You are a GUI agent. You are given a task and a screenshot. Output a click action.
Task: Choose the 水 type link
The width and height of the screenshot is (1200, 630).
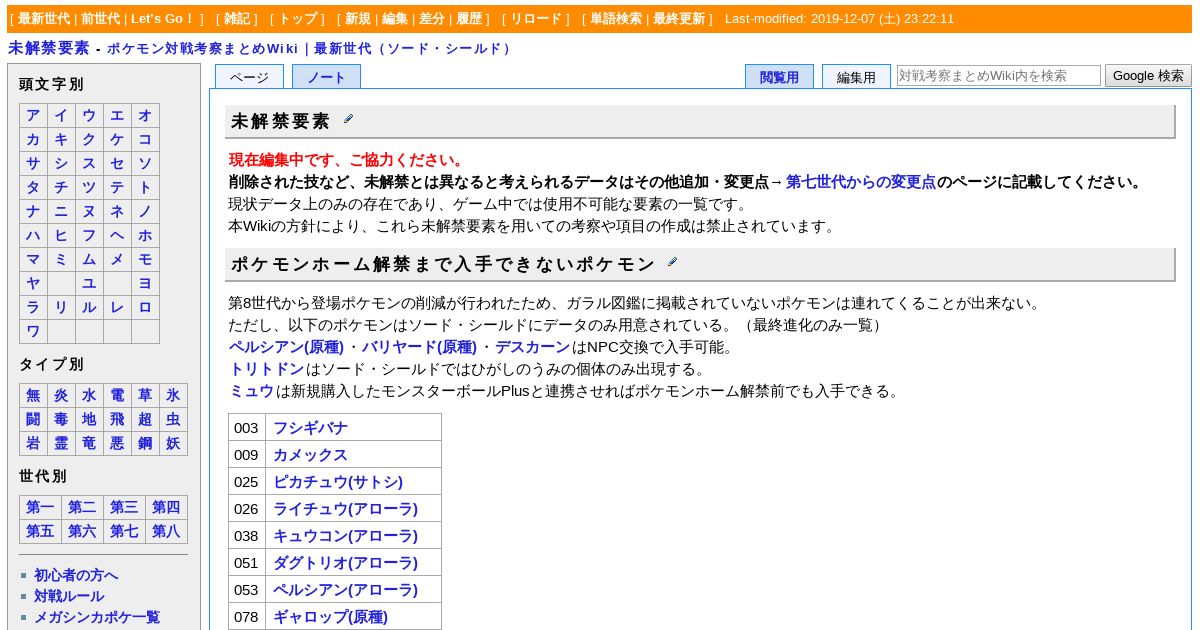(x=89, y=395)
